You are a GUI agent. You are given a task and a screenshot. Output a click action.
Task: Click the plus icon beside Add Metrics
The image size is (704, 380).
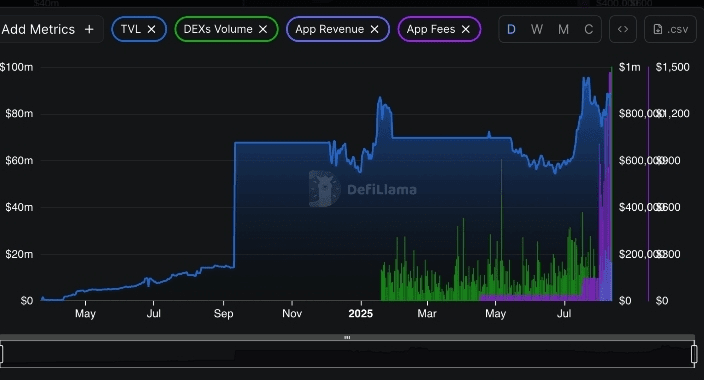(x=89, y=29)
